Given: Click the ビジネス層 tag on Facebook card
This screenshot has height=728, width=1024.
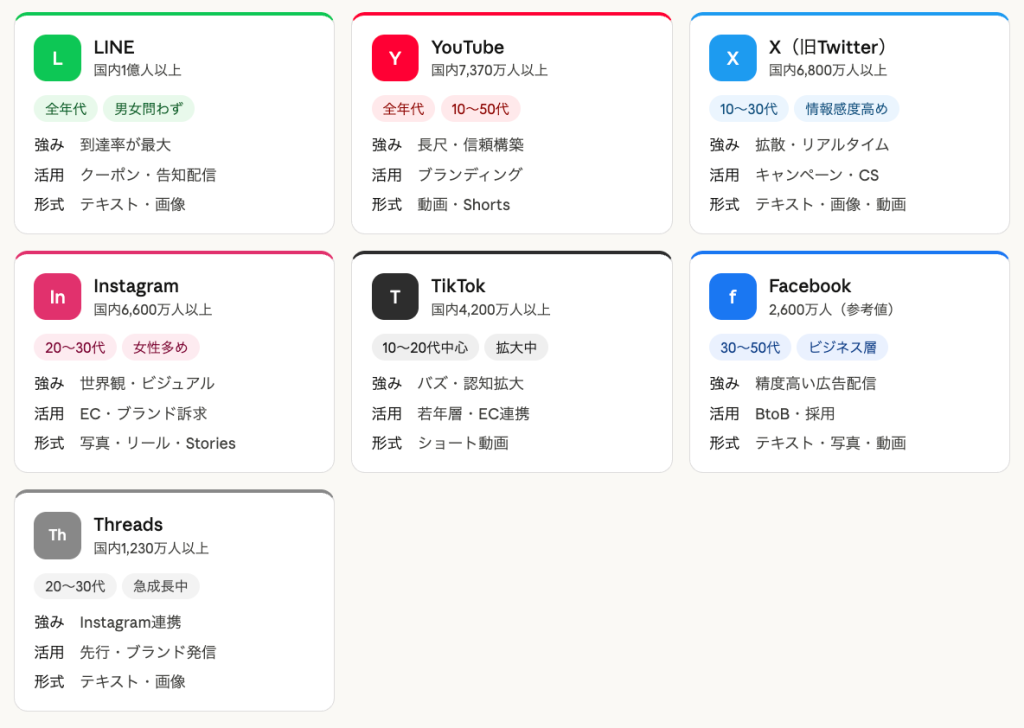Looking at the screenshot, I should tap(842, 348).
